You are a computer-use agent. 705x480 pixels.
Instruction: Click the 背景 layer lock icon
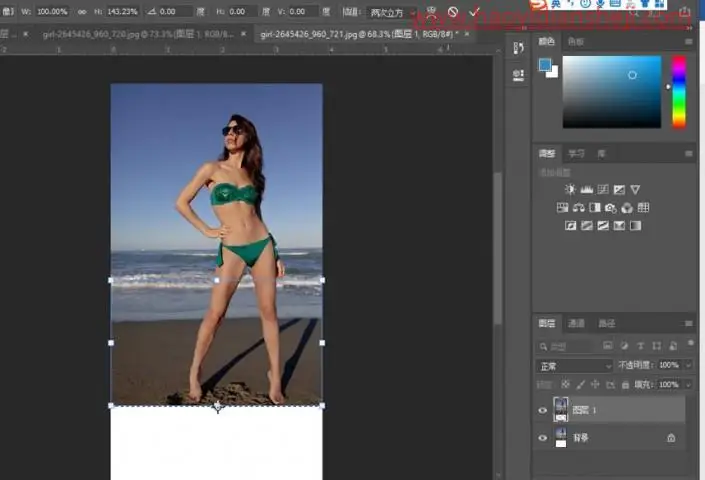pyautogui.click(x=671, y=437)
